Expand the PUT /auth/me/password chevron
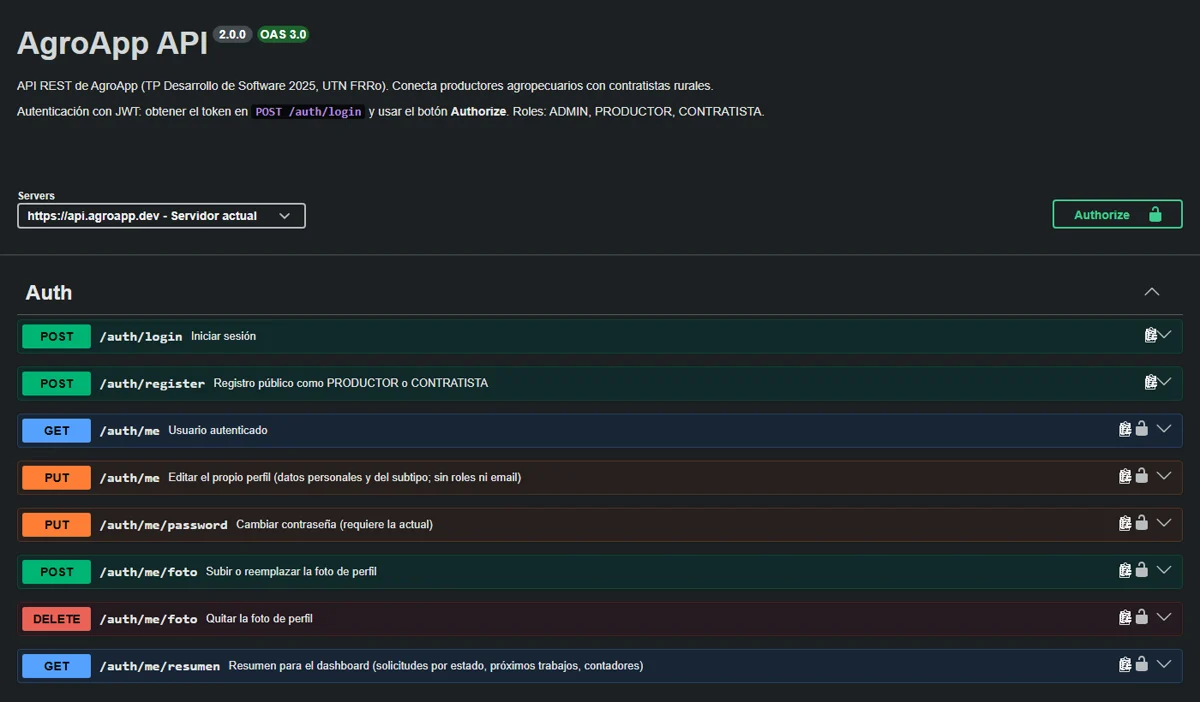1200x702 pixels. point(1164,523)
